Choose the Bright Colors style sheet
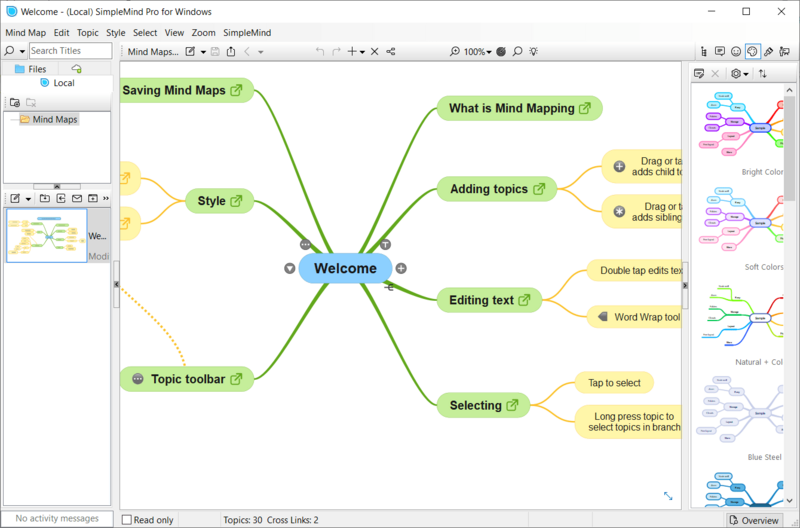 740,133
